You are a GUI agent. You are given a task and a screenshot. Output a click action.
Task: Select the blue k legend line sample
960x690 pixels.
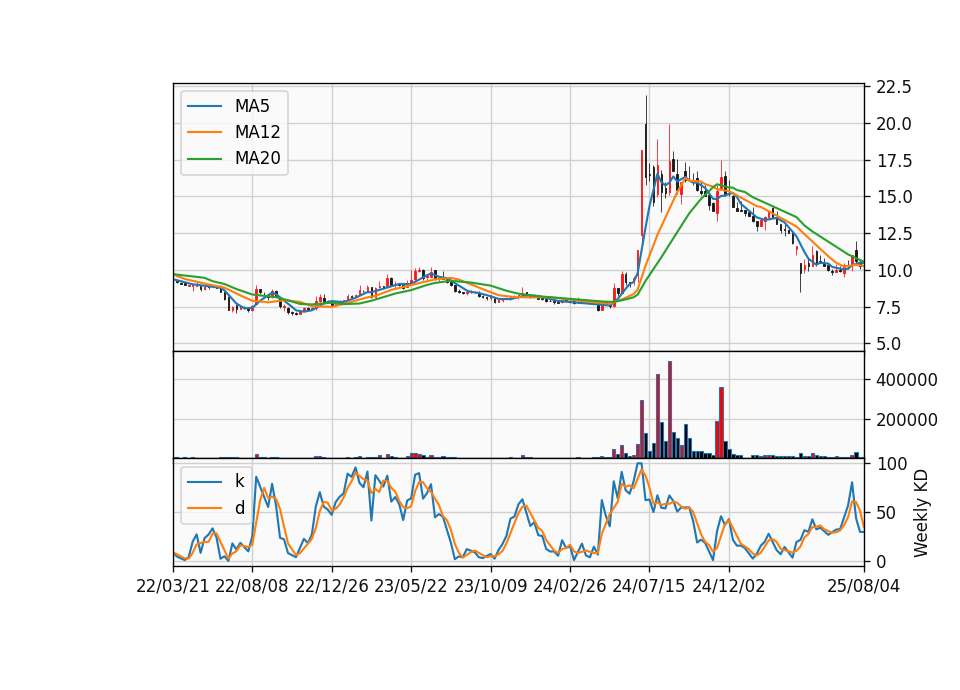(x=204, y=482)
